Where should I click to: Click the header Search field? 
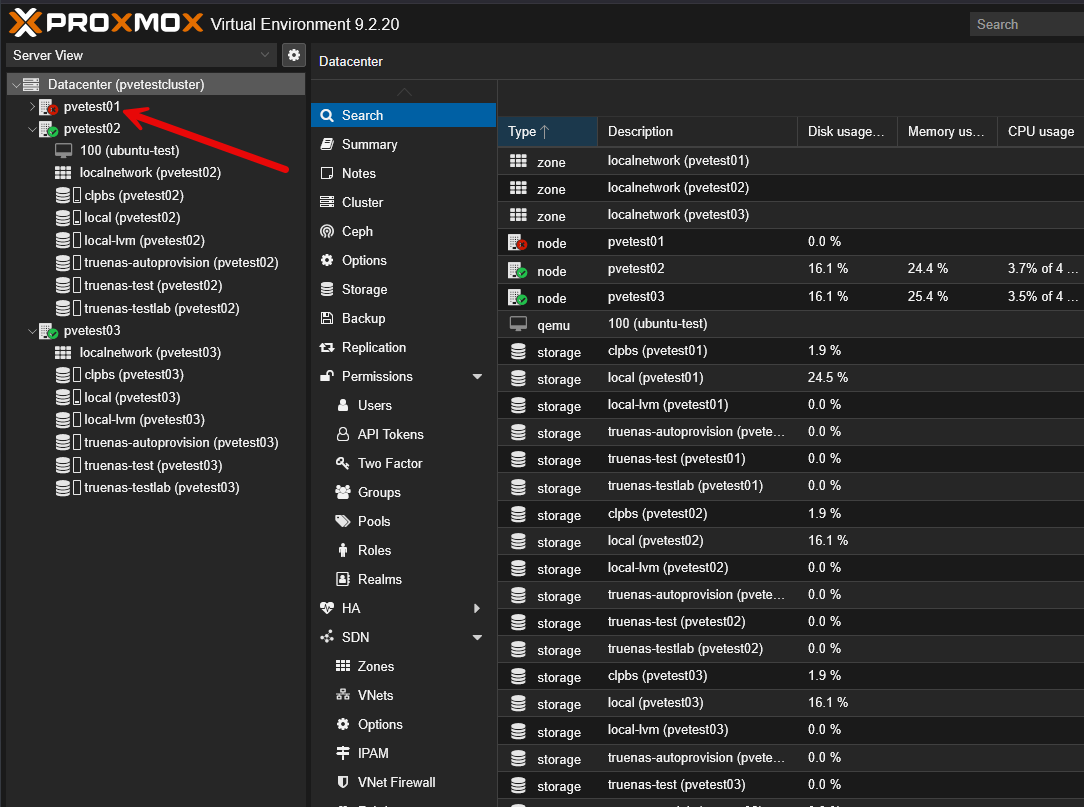point(1027,24)
